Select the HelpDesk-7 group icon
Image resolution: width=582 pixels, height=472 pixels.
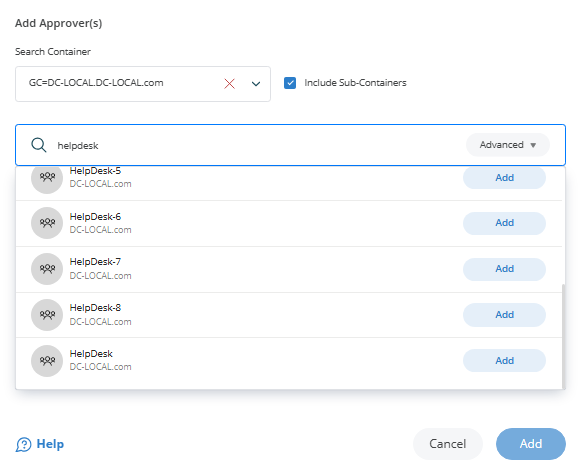[47, 269]
